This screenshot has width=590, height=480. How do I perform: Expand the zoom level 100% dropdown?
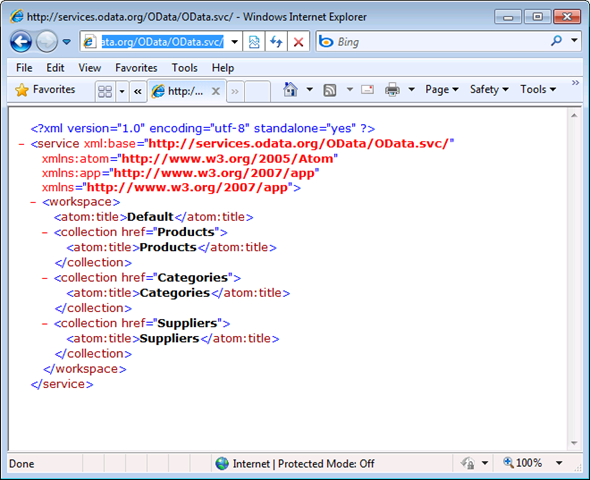click(x=560, y=463)
